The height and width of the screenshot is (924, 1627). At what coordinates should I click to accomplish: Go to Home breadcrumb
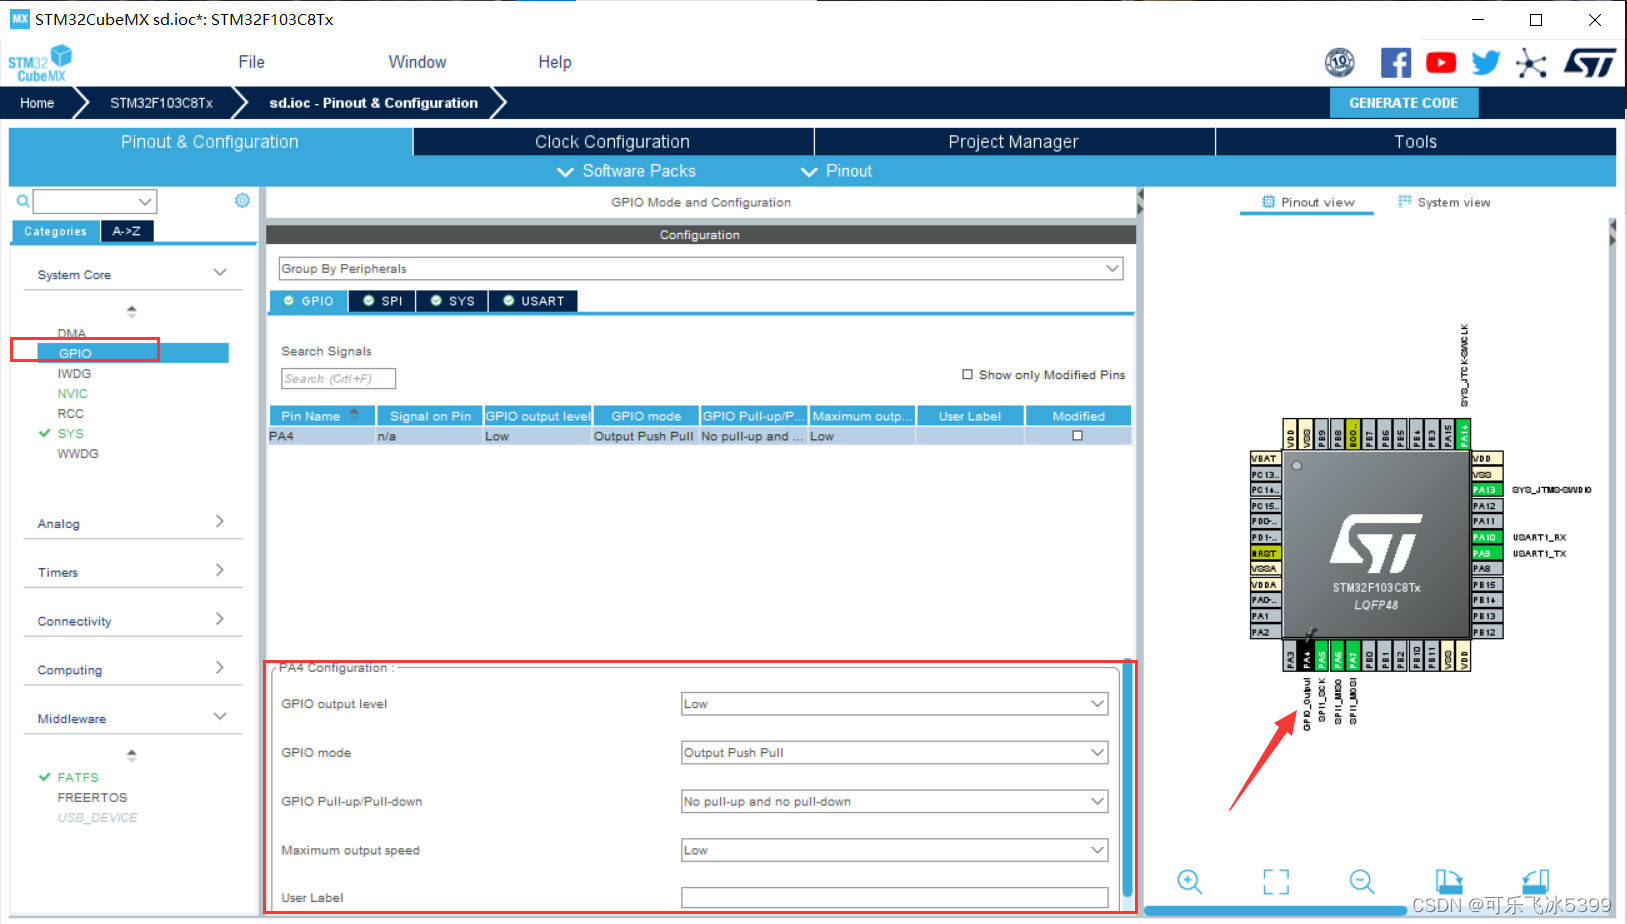click(37, 103)
